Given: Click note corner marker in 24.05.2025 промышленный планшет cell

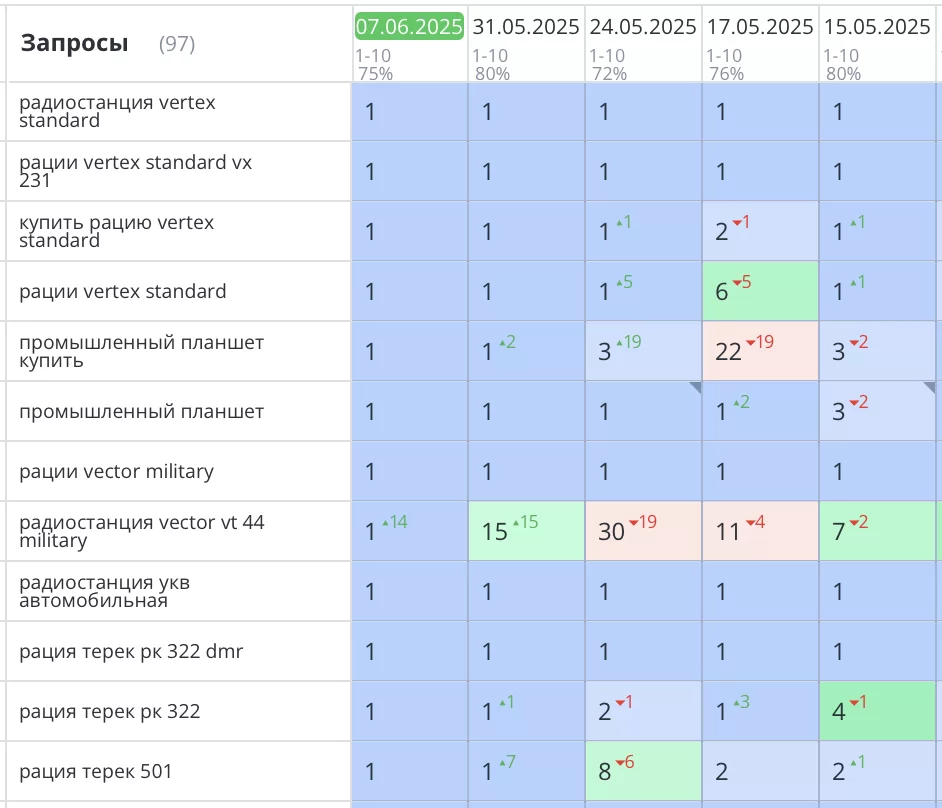Looking at the screenshot, I should coord(695,387).
